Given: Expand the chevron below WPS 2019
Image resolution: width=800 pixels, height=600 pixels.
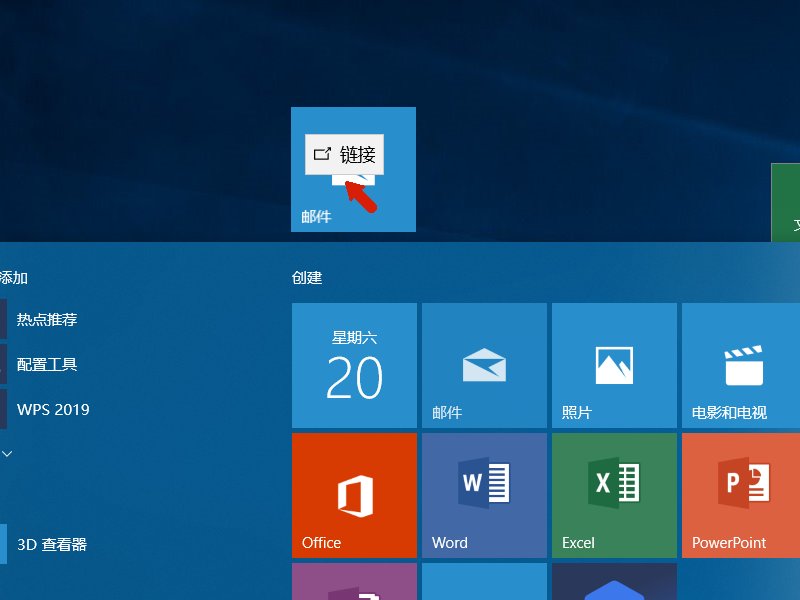Looking at the screenshot, I should 7,453.
